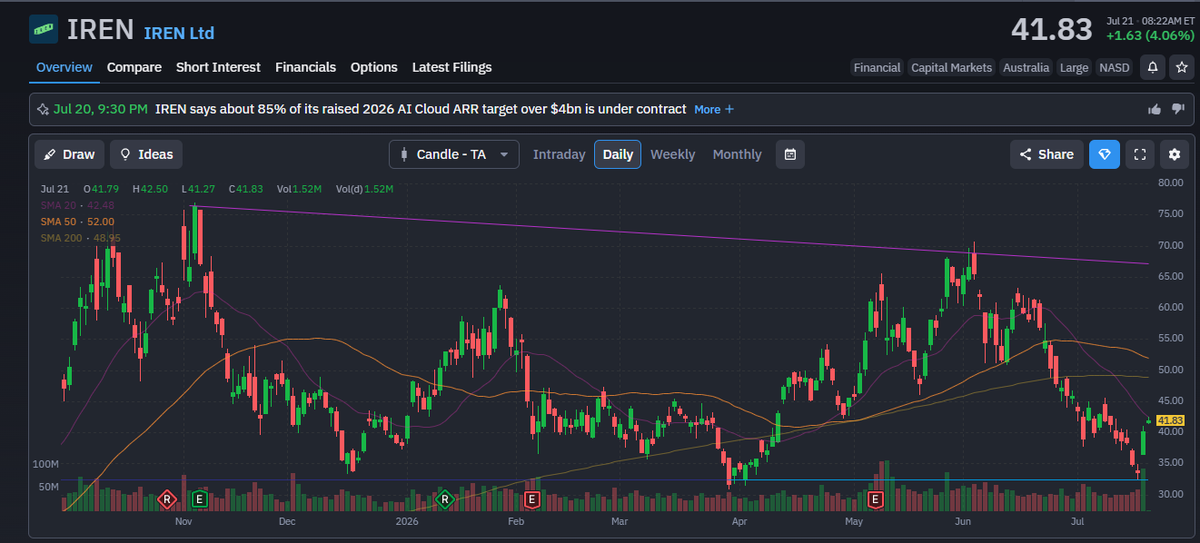This screenshot has width=1200, height=543.
Task: Click the NASD exchange tag
Action: 1114,67
